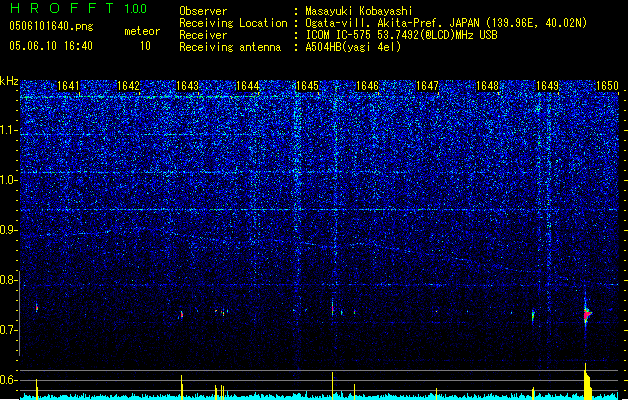Click the Receiving antenna label
Viewport: 629px width, 400px height.
(230, 47)
